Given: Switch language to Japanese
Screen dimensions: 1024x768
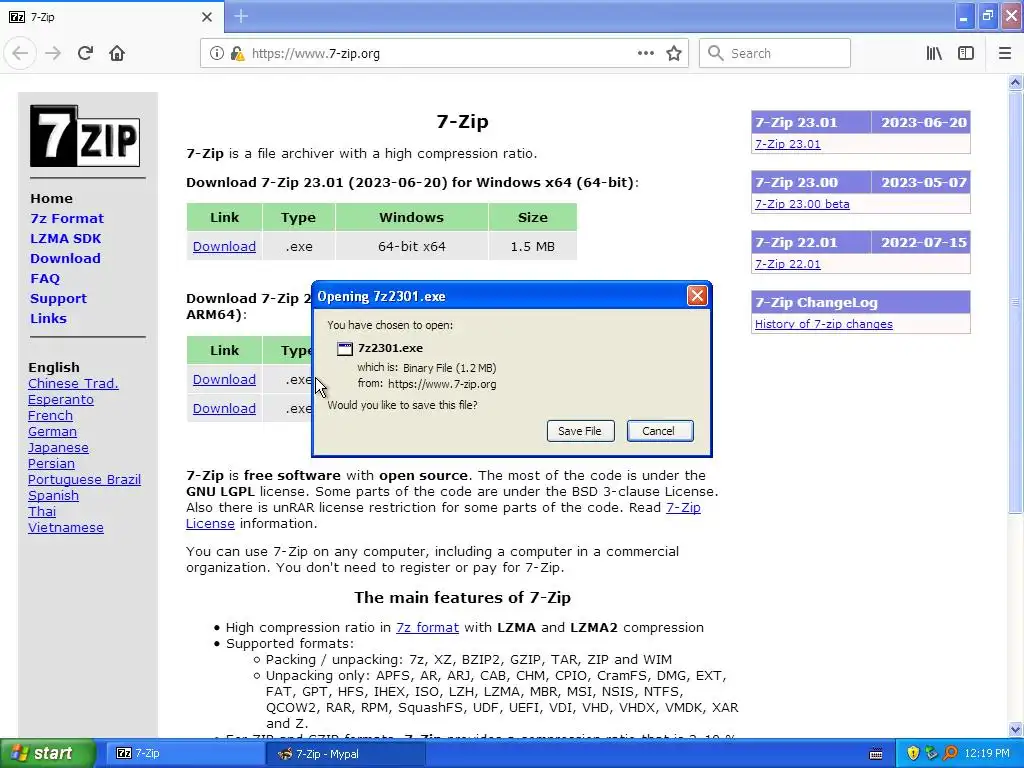Looking at the screenshot, I should pyautogui.click(x=58, y=447).
